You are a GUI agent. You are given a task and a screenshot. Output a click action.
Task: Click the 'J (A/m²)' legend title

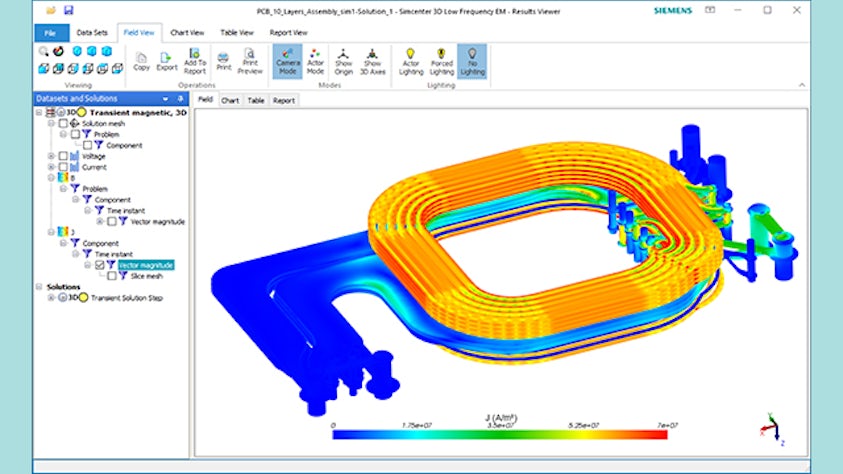[x=501, y=418]
